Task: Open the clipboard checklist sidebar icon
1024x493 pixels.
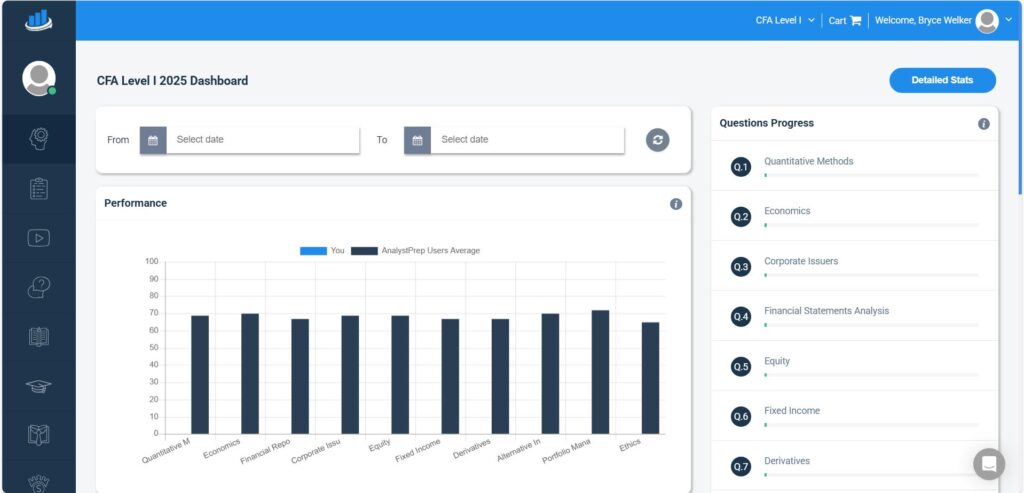Action: tap(39, 189)
